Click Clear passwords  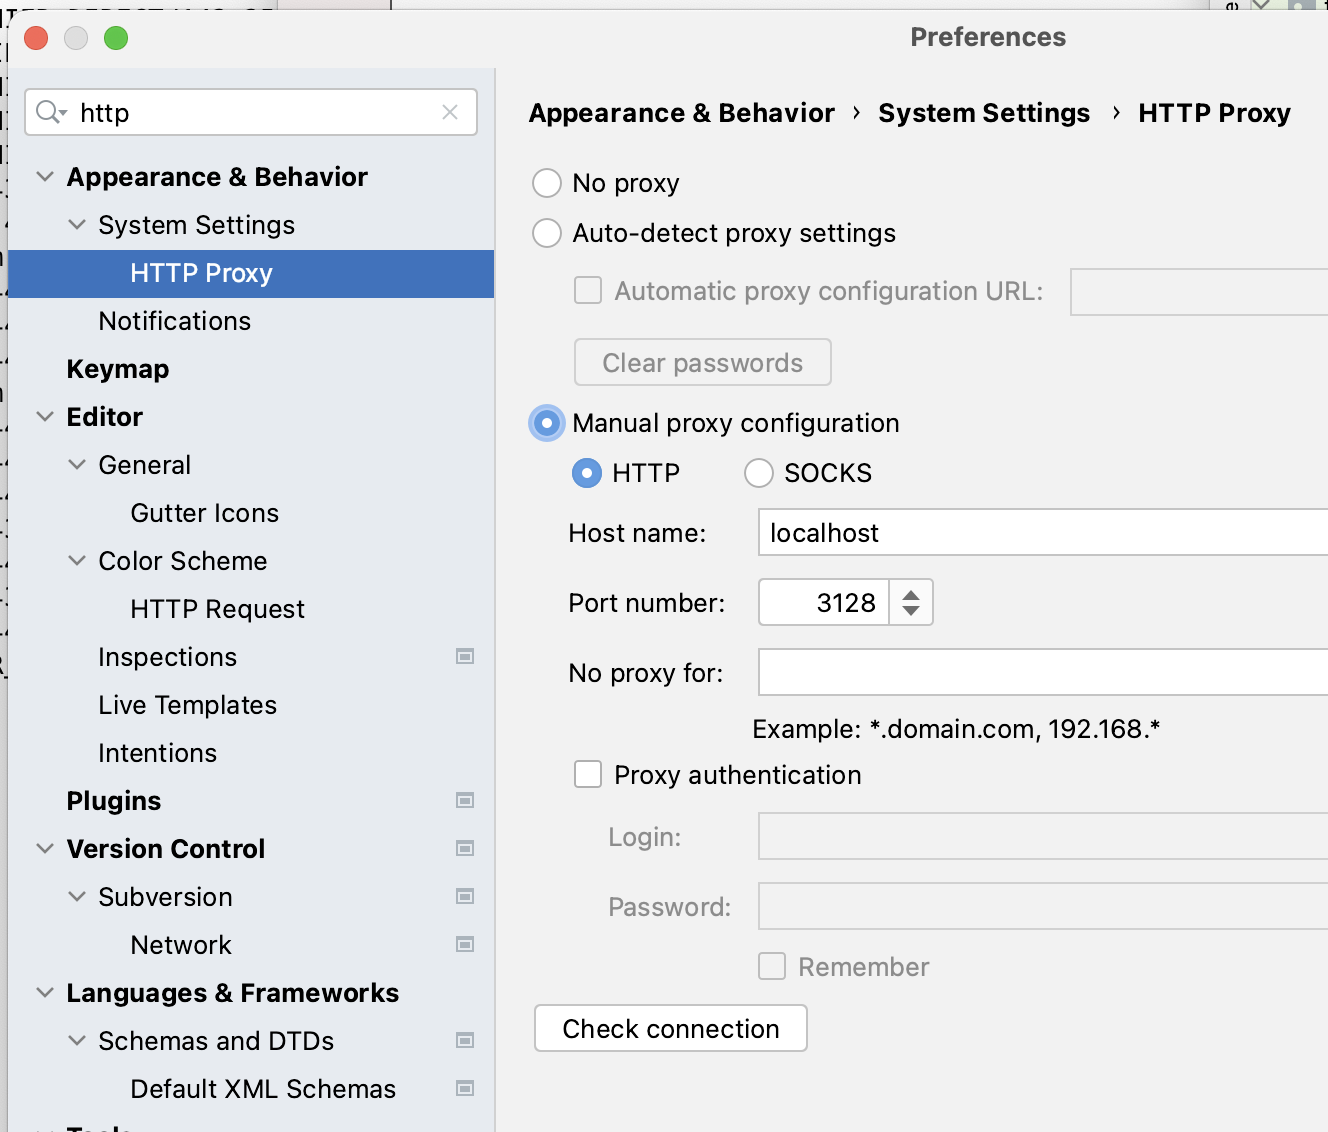tap(702, 362)
